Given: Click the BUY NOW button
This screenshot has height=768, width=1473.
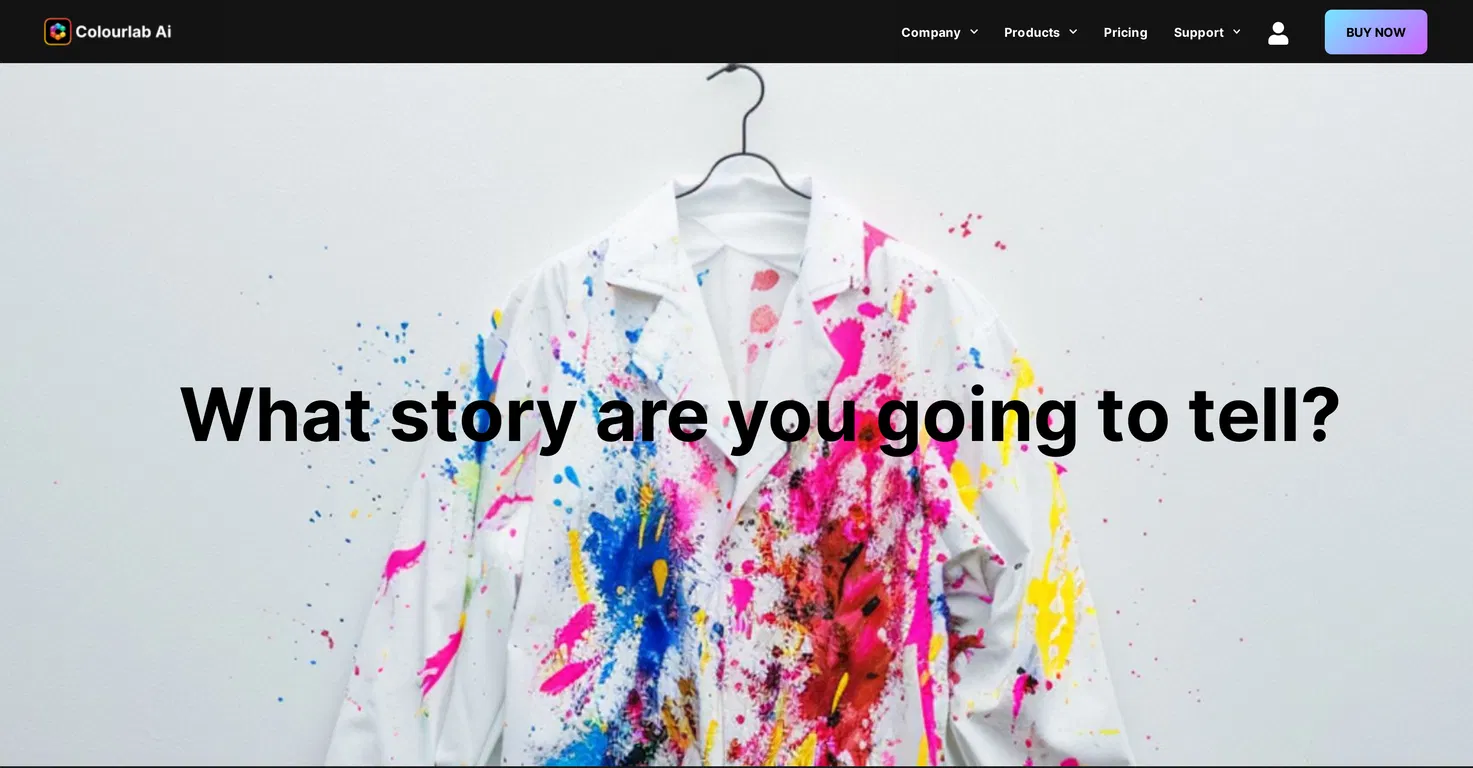Looking at the screenshot, I should (1376, 32).
